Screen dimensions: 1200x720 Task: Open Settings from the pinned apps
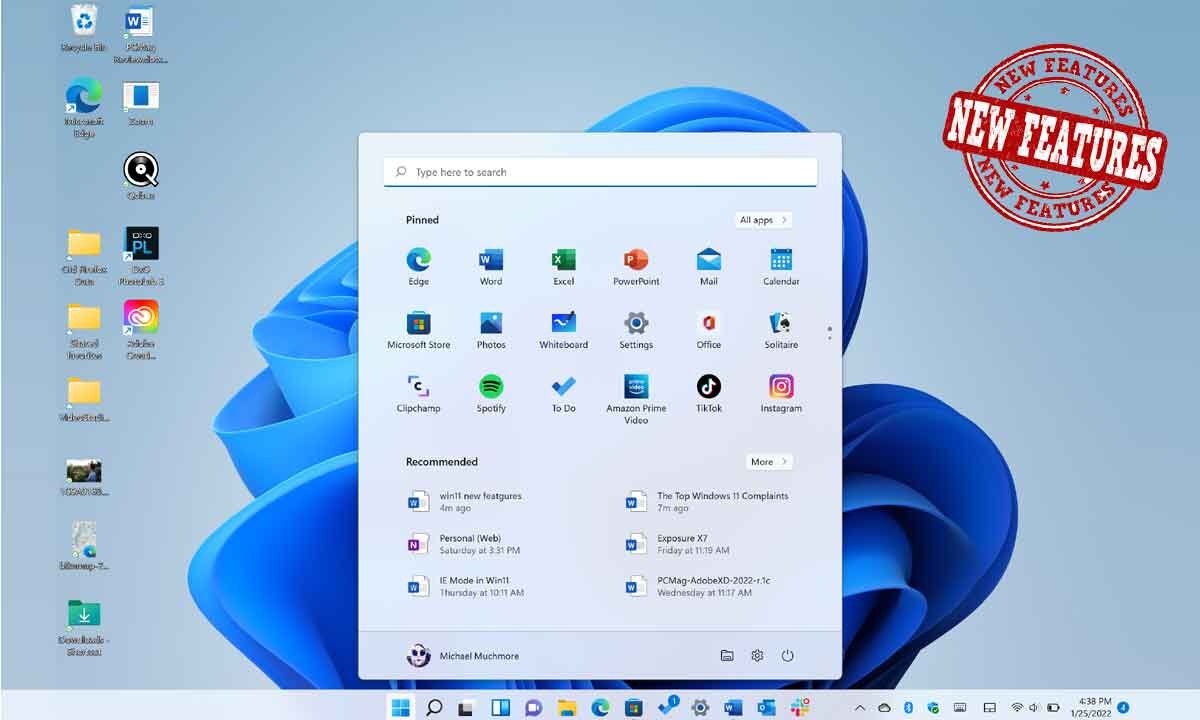coord(636,330)
